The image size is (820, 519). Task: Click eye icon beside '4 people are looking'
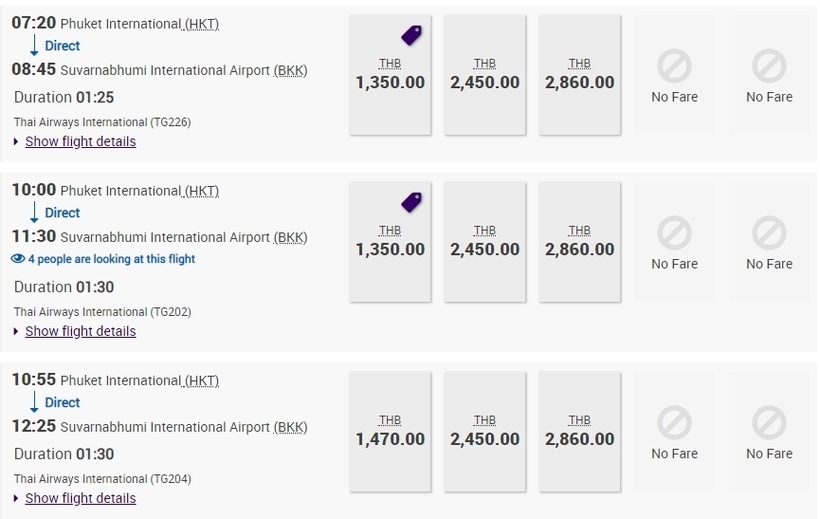click(17, 259)
